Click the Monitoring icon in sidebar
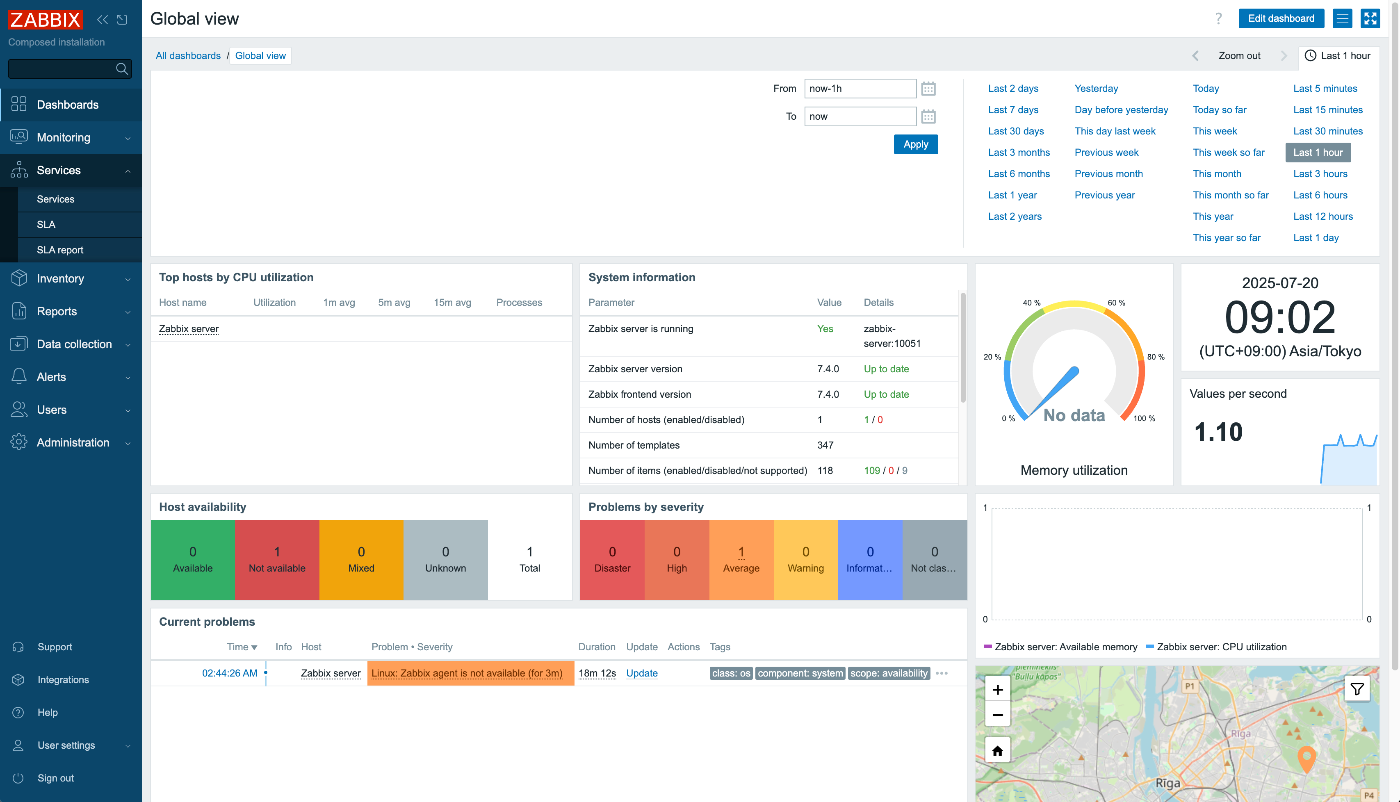 tap(19, 137)
